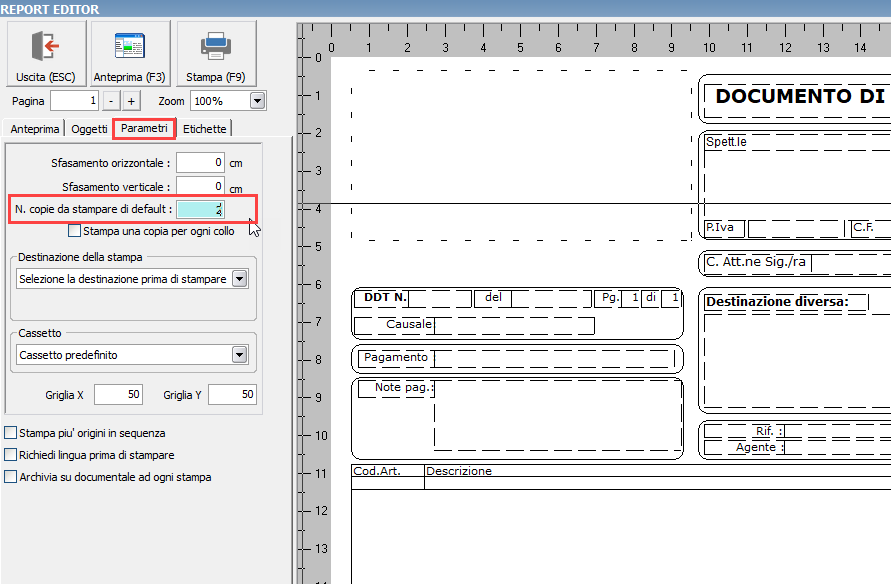Select the del label next to DDT N.

493,297
